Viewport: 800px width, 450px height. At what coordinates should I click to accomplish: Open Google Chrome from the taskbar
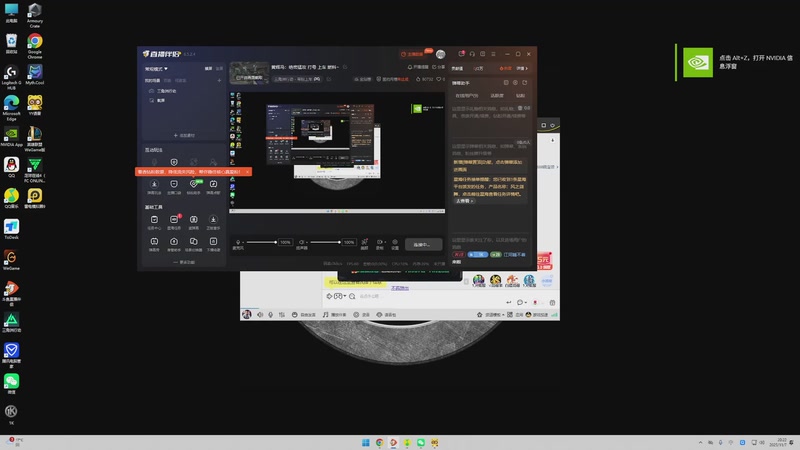click(x=380, y=443)
